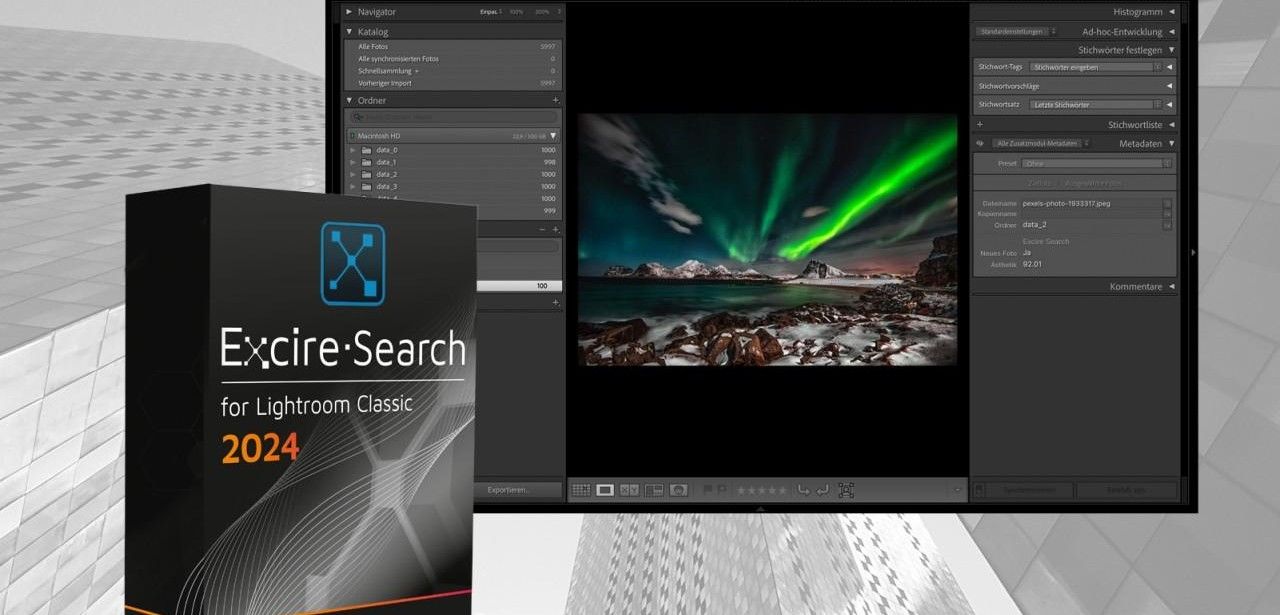The width and height of the screenshot is (1280, 615).
Task: Collapse the Stichwörter festlegen panel
Action: [x=1171, y=49]
